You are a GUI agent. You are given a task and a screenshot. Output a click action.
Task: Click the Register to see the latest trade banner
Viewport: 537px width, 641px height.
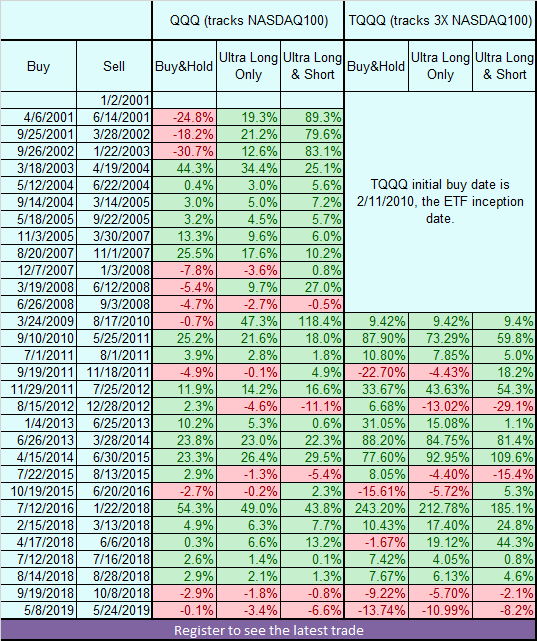point(268,630)
